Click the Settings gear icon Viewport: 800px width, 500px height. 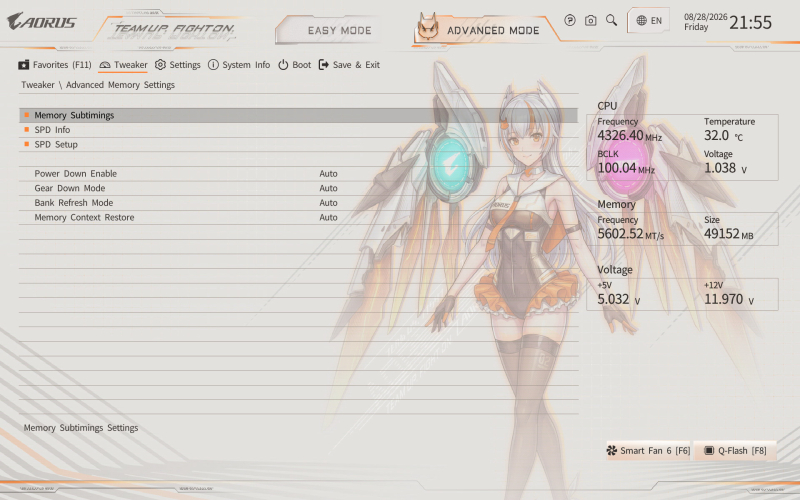click(x=160, y=65)
